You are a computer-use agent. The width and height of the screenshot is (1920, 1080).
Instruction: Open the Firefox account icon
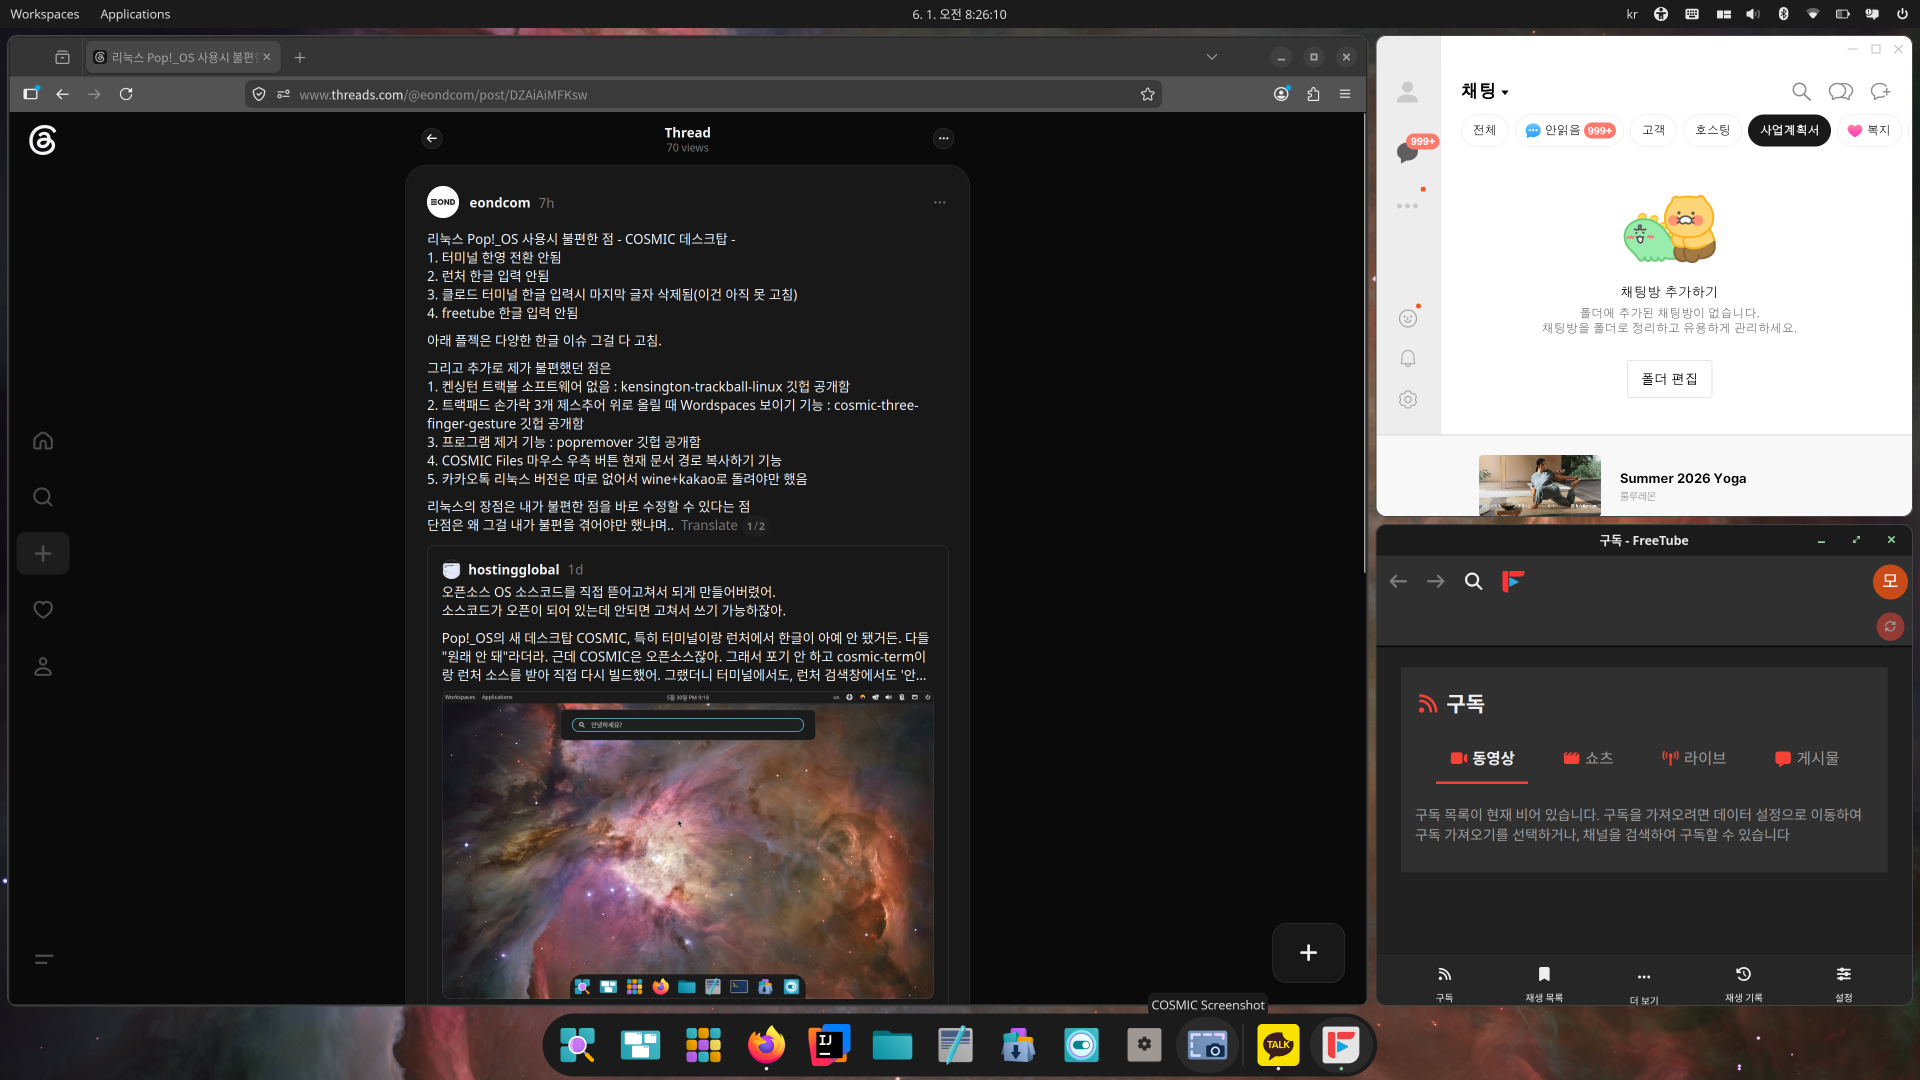click(x=1281, y=94)
